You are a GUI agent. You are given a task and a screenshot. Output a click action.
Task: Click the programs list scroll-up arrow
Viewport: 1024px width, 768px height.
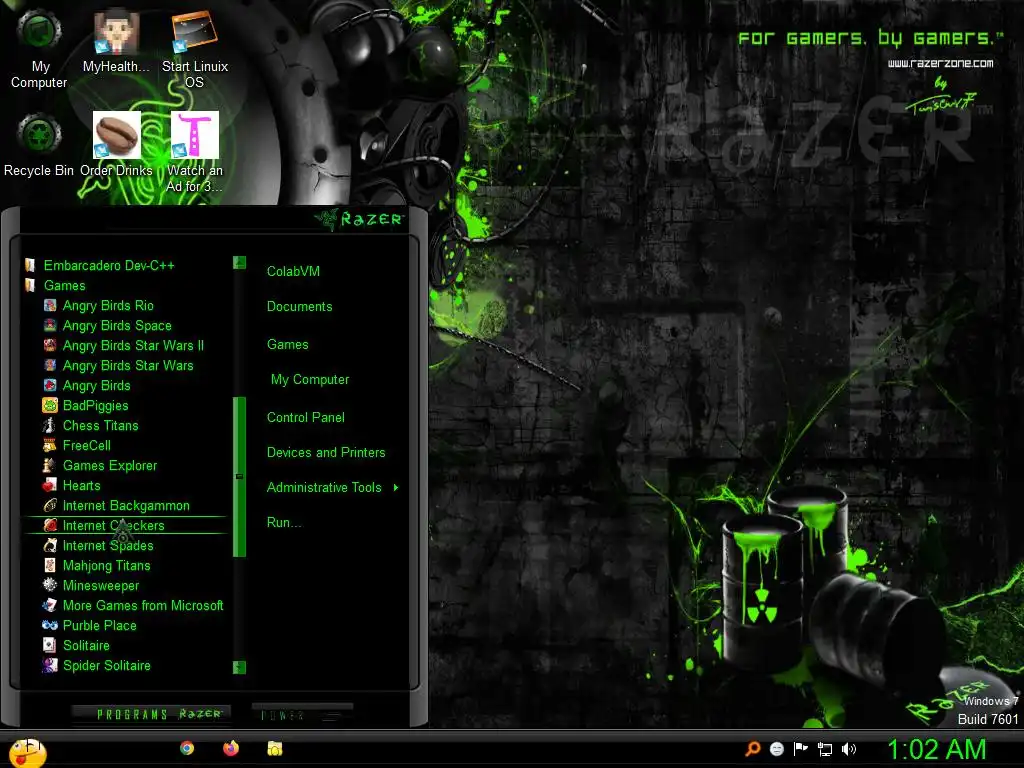click(239, 263)
